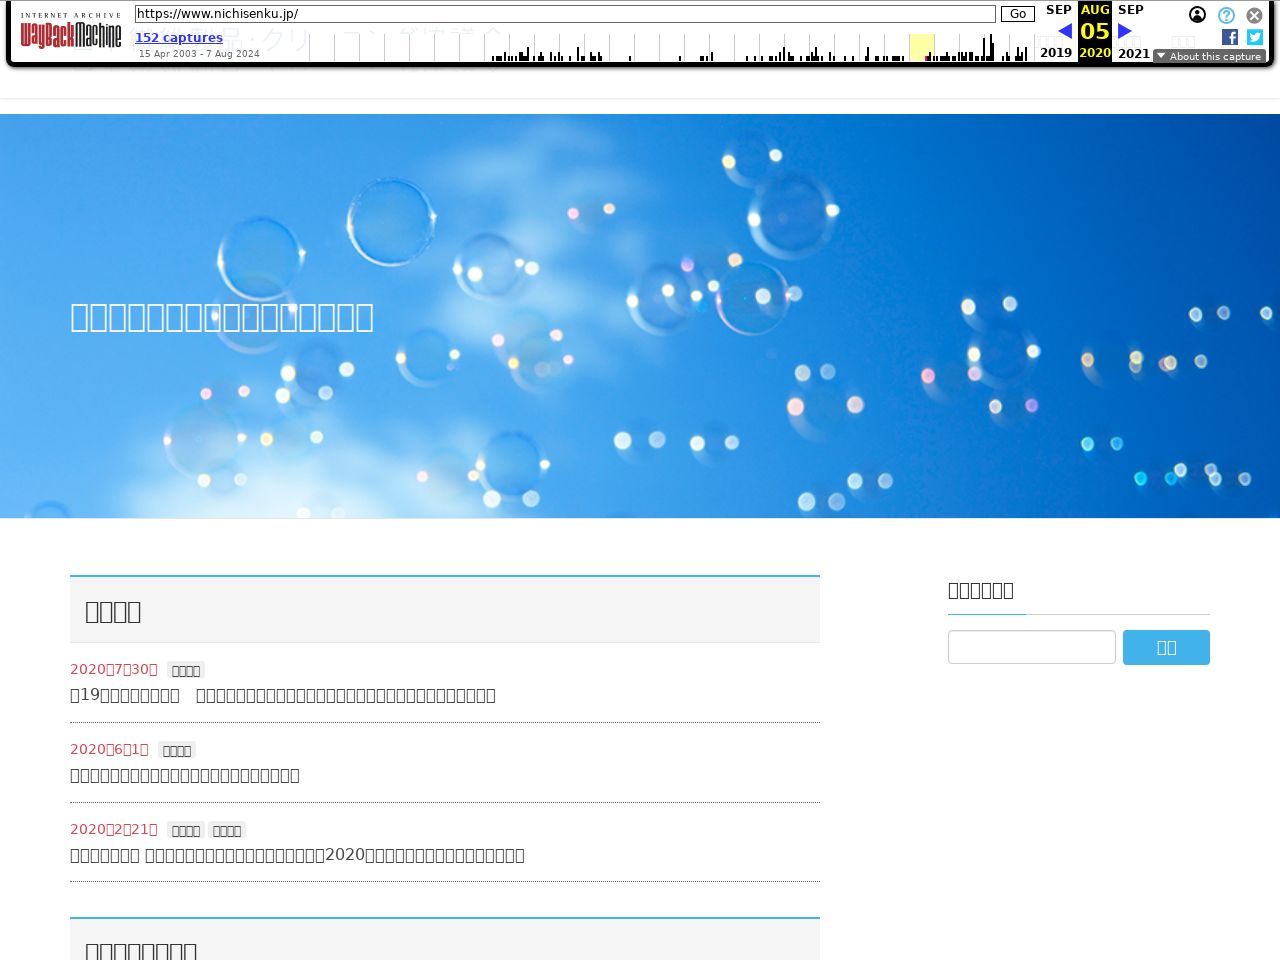The image size is (1280, 960).
Task: Focus the Wayback URL address field
Action: pos(565,14)
